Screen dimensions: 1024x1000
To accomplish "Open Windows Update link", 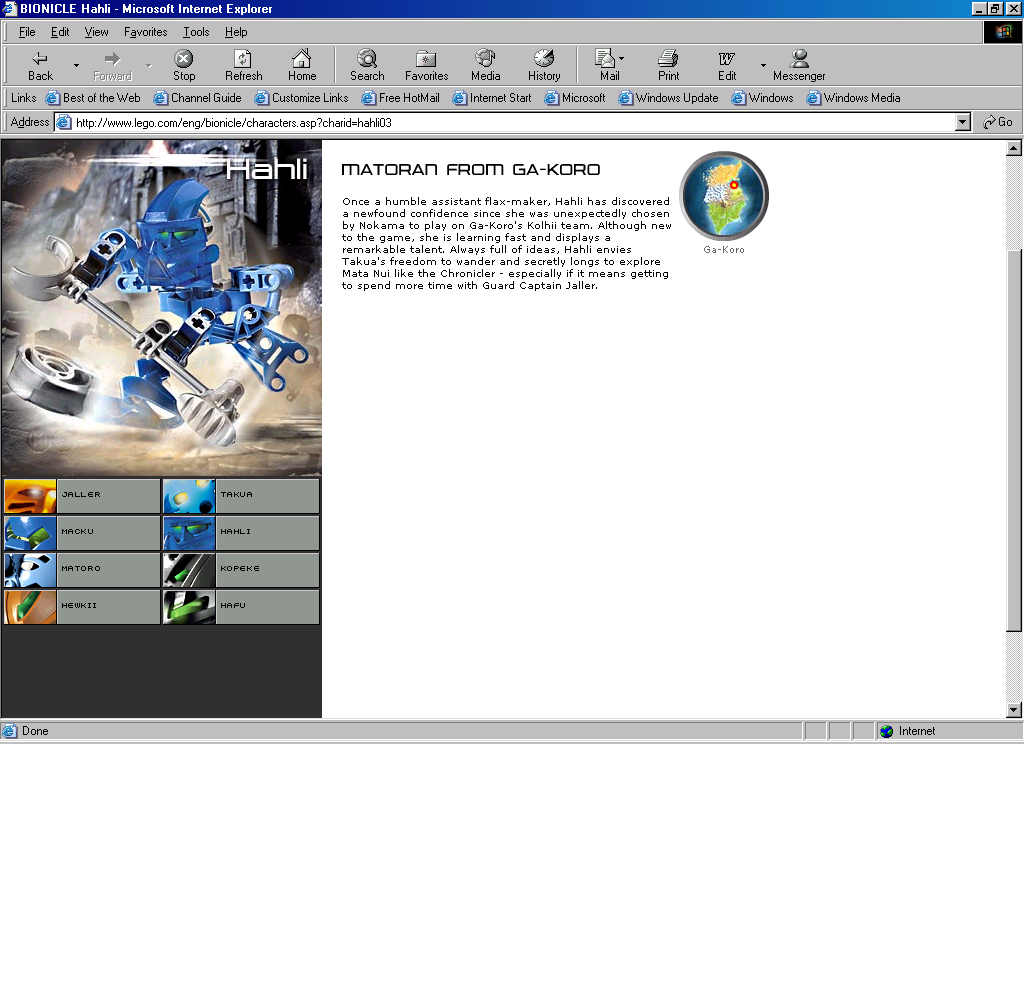I will pos(669,98).
